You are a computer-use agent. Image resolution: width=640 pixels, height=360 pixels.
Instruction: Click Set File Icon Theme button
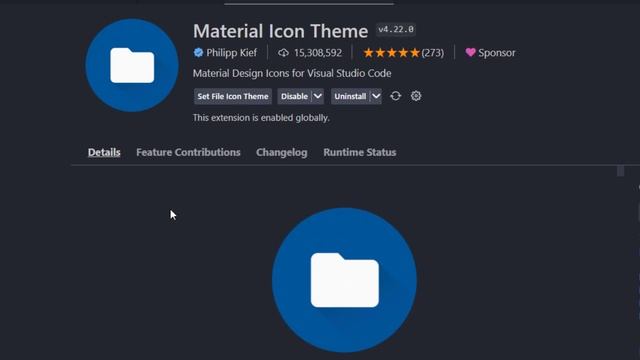coord(233,96)
